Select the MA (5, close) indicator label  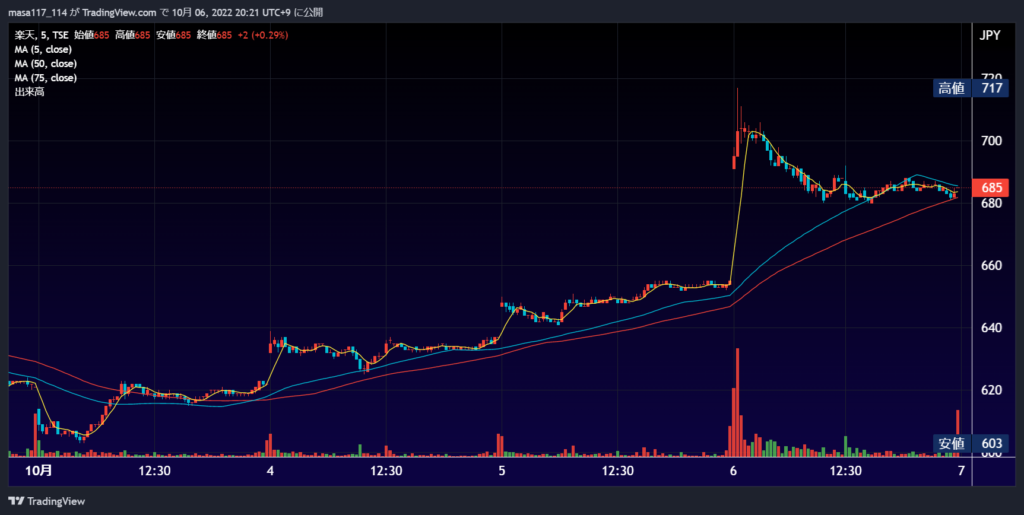point(43,50)
